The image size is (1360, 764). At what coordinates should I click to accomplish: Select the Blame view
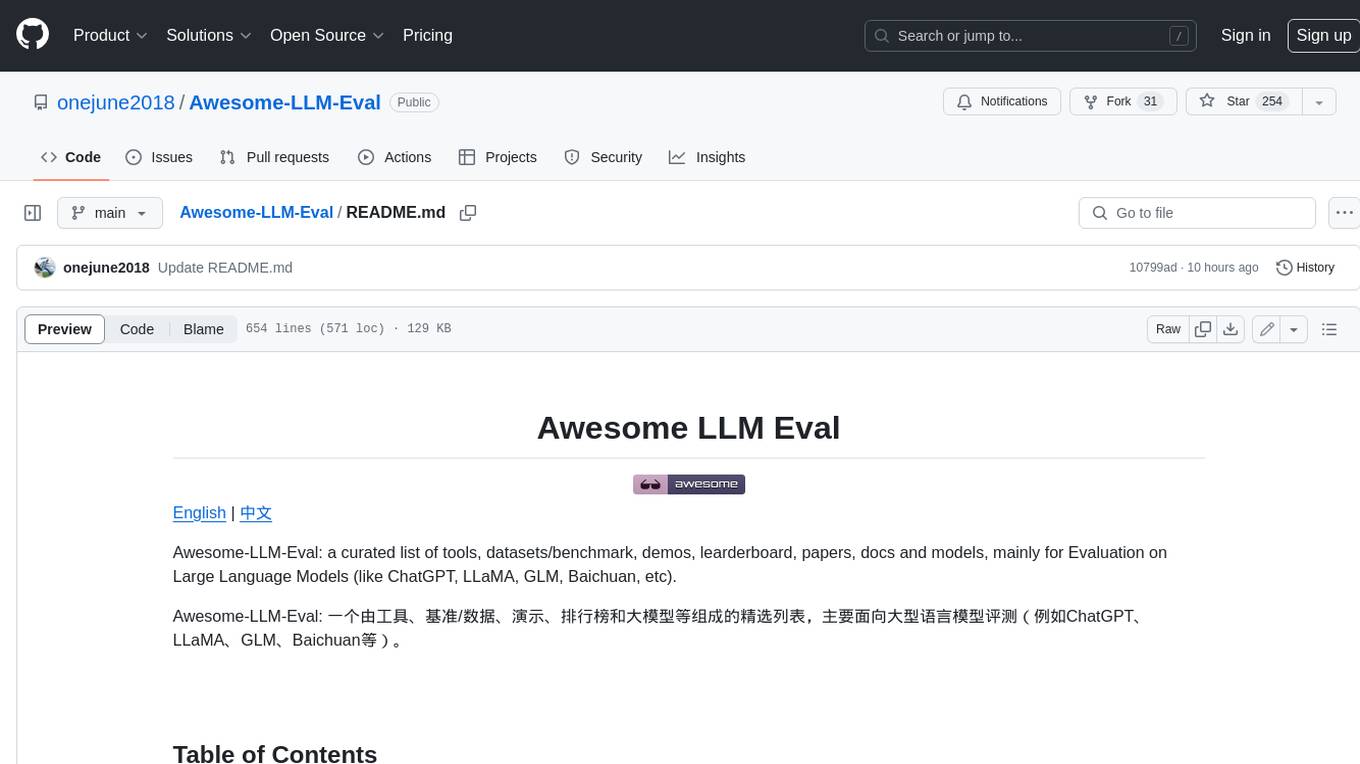pos(203,329)
